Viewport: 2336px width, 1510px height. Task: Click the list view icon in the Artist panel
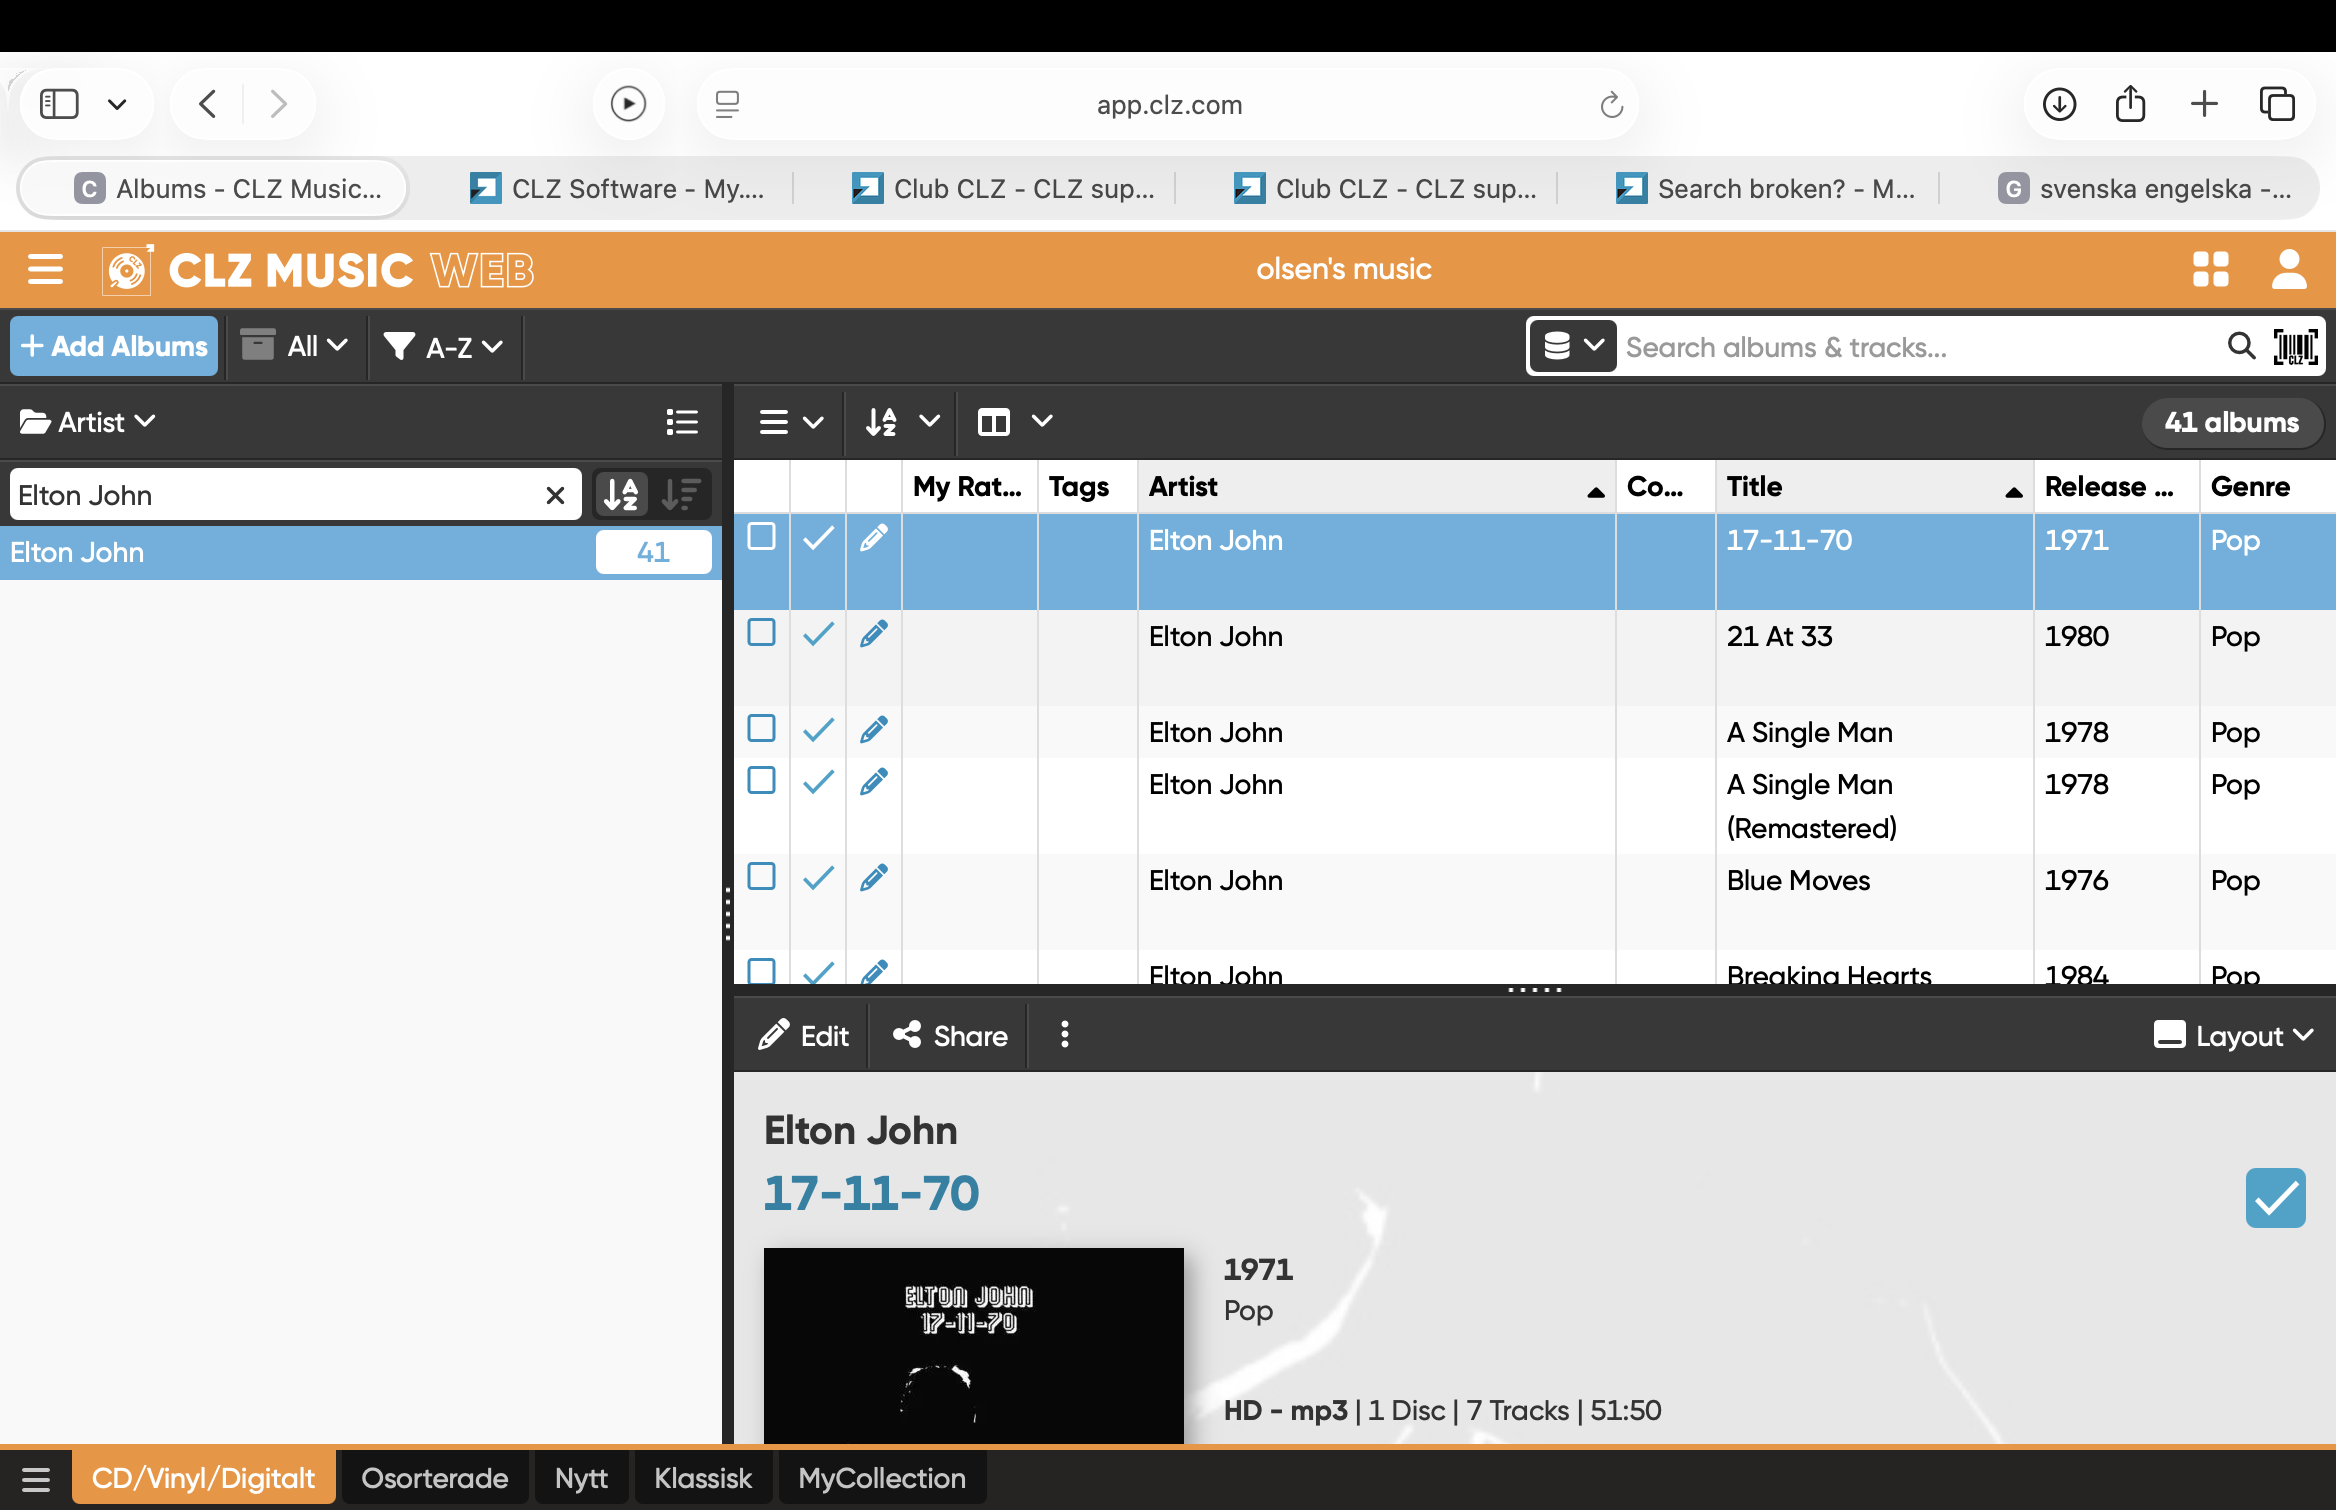pyautogui.click(x=682, y=422)
